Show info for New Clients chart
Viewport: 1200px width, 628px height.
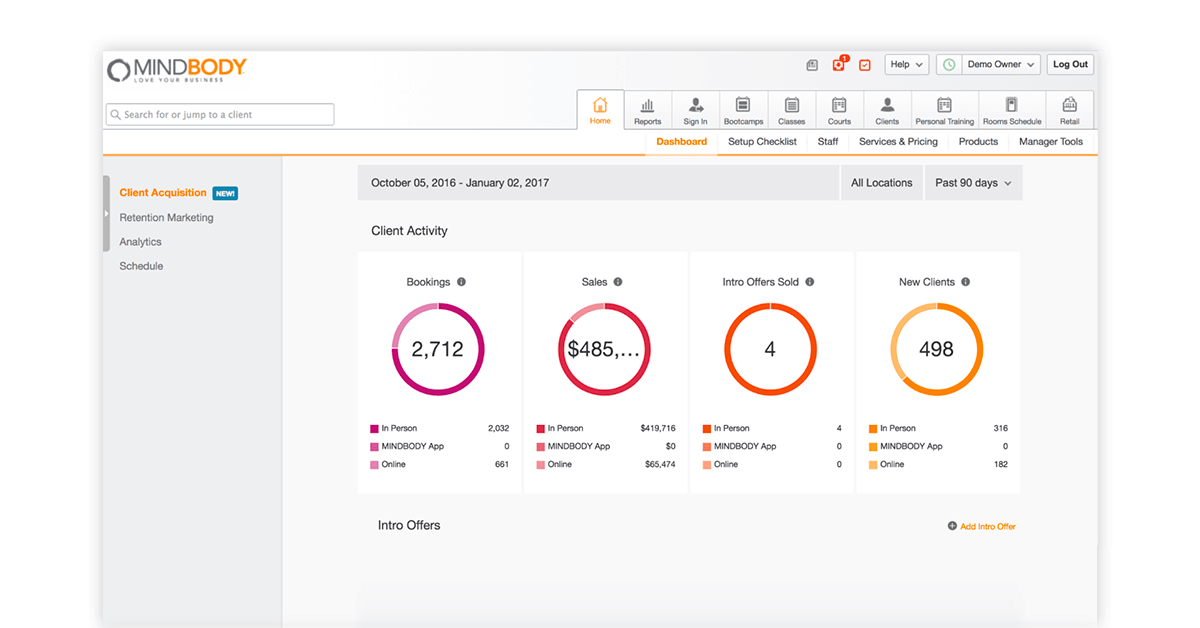point(965,282)
